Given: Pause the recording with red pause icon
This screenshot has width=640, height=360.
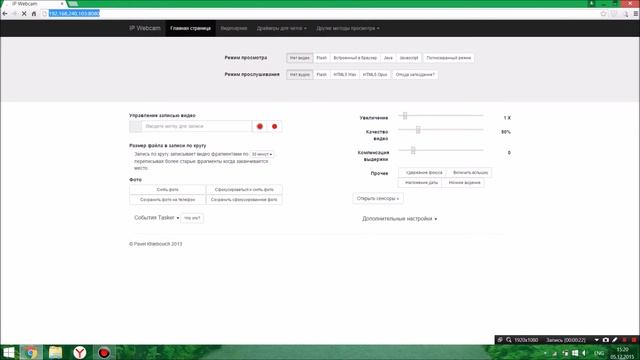Looking at the screenshot, I should coord(624,340).
